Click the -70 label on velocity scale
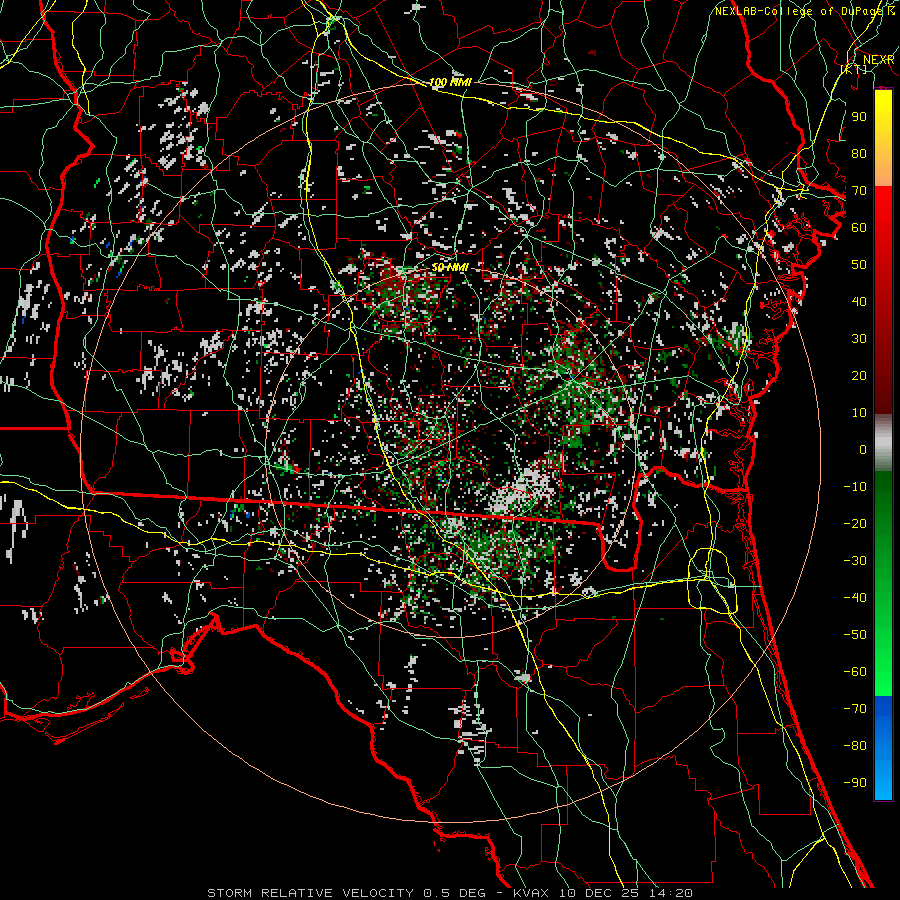The width and height of the screenshot is (900, 900). click(855, 709)
